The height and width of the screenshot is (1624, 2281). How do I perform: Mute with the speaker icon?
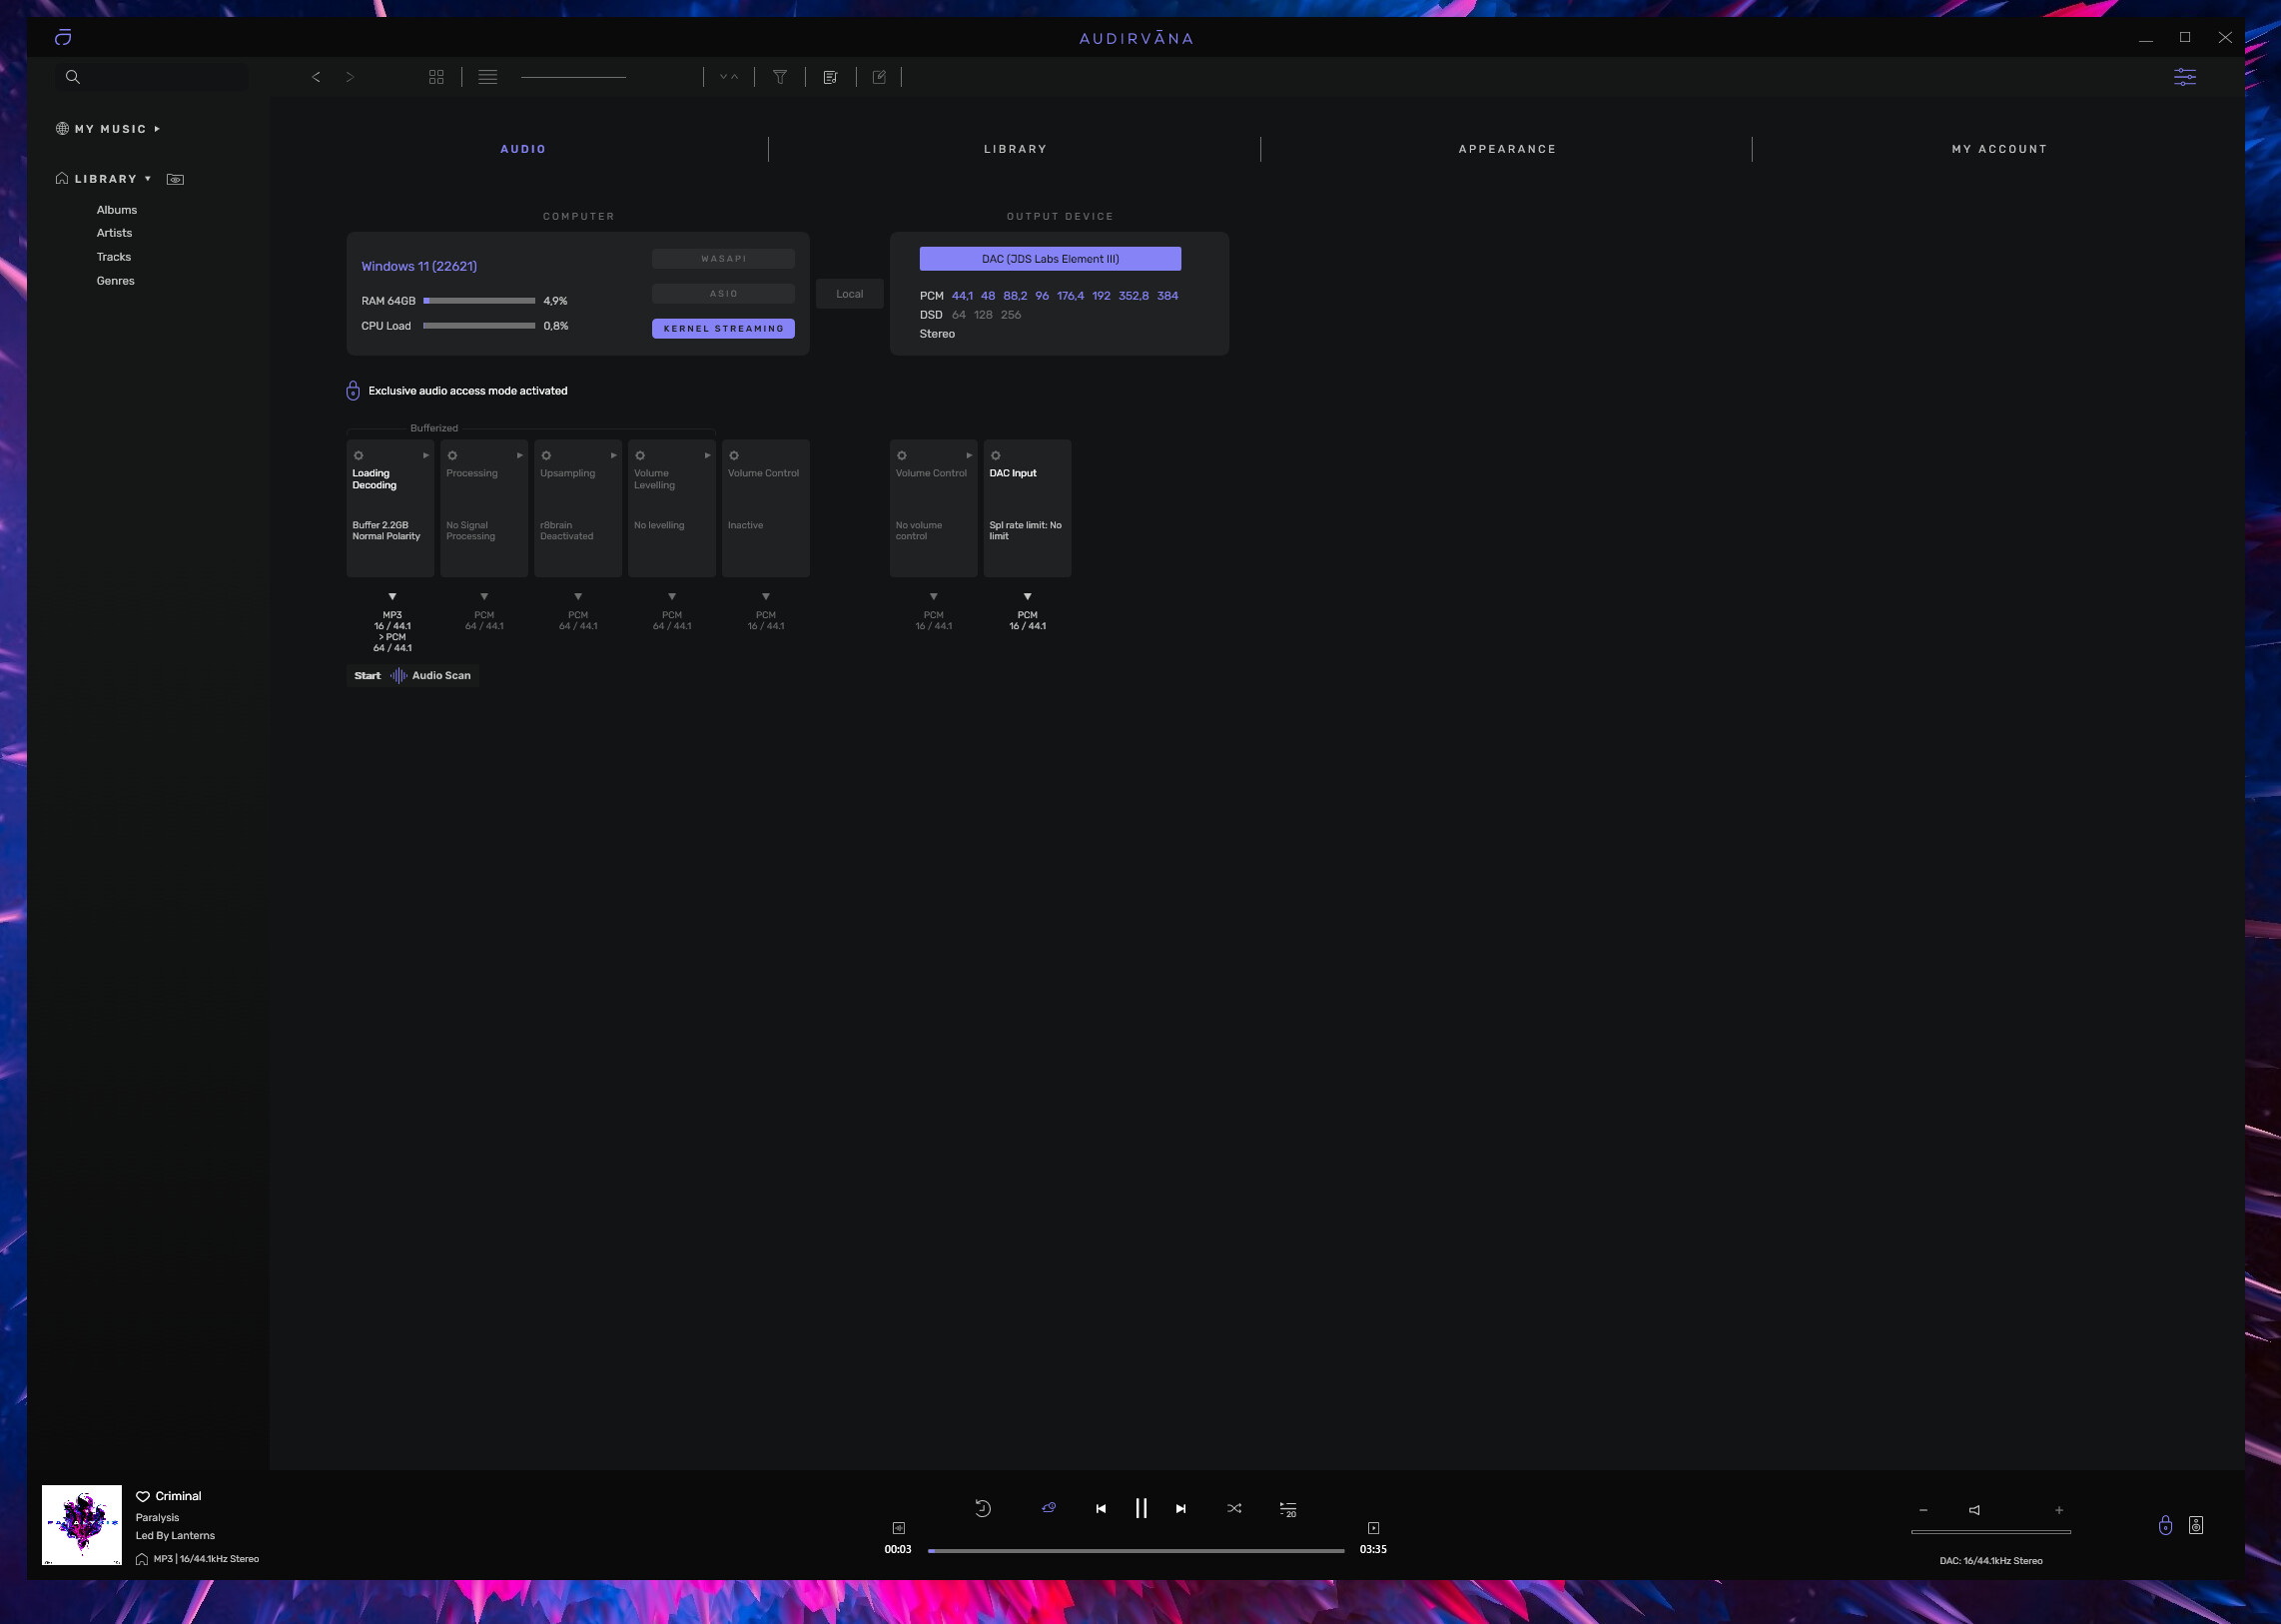tap(1975, 1510)
